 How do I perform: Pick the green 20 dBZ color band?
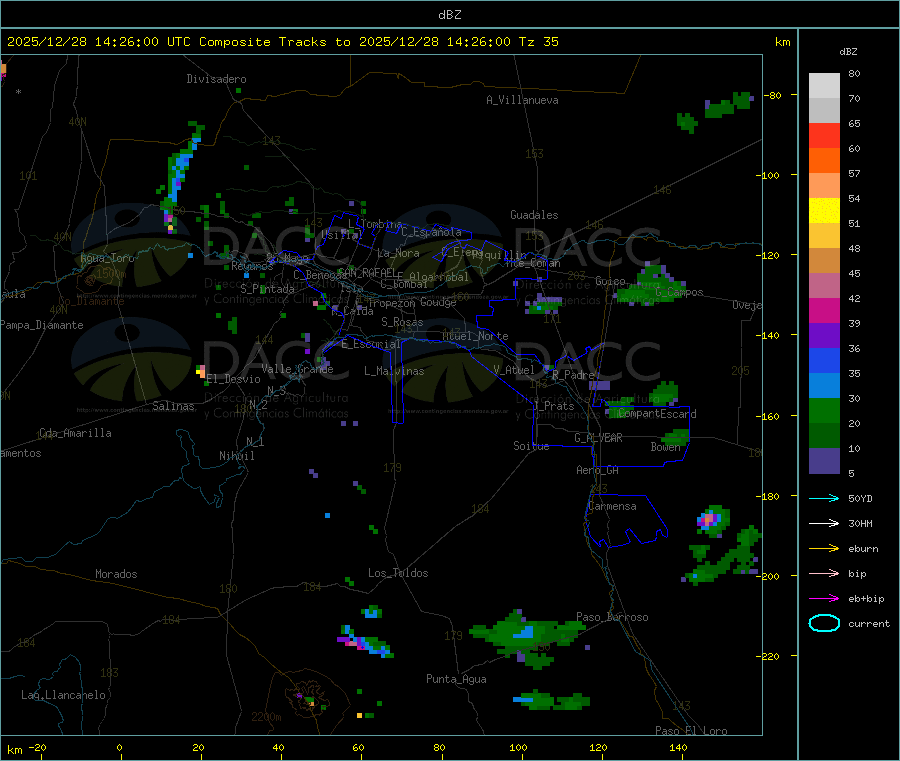point(824,410)
